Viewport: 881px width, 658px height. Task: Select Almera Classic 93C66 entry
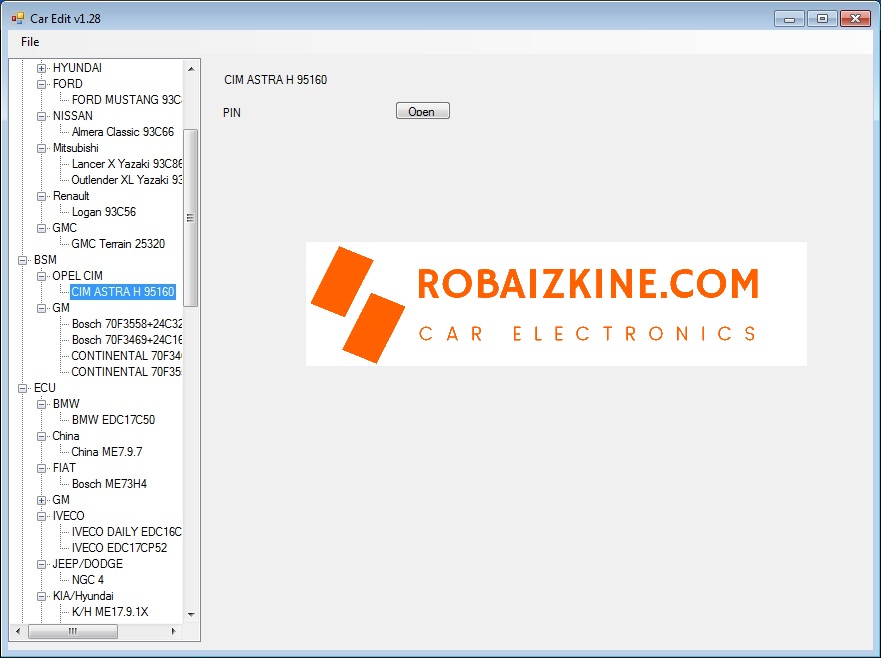pyautogui.click(x=122, y=132)
